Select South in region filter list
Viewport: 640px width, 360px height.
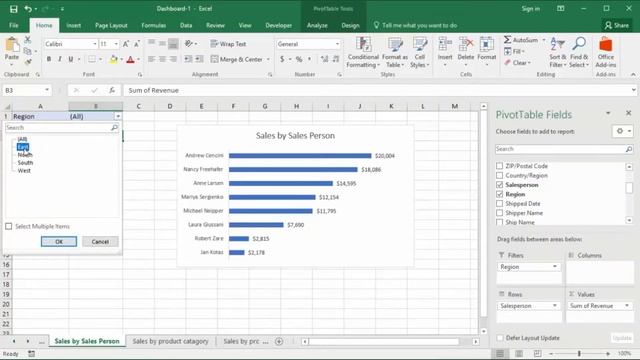[25, 162]
